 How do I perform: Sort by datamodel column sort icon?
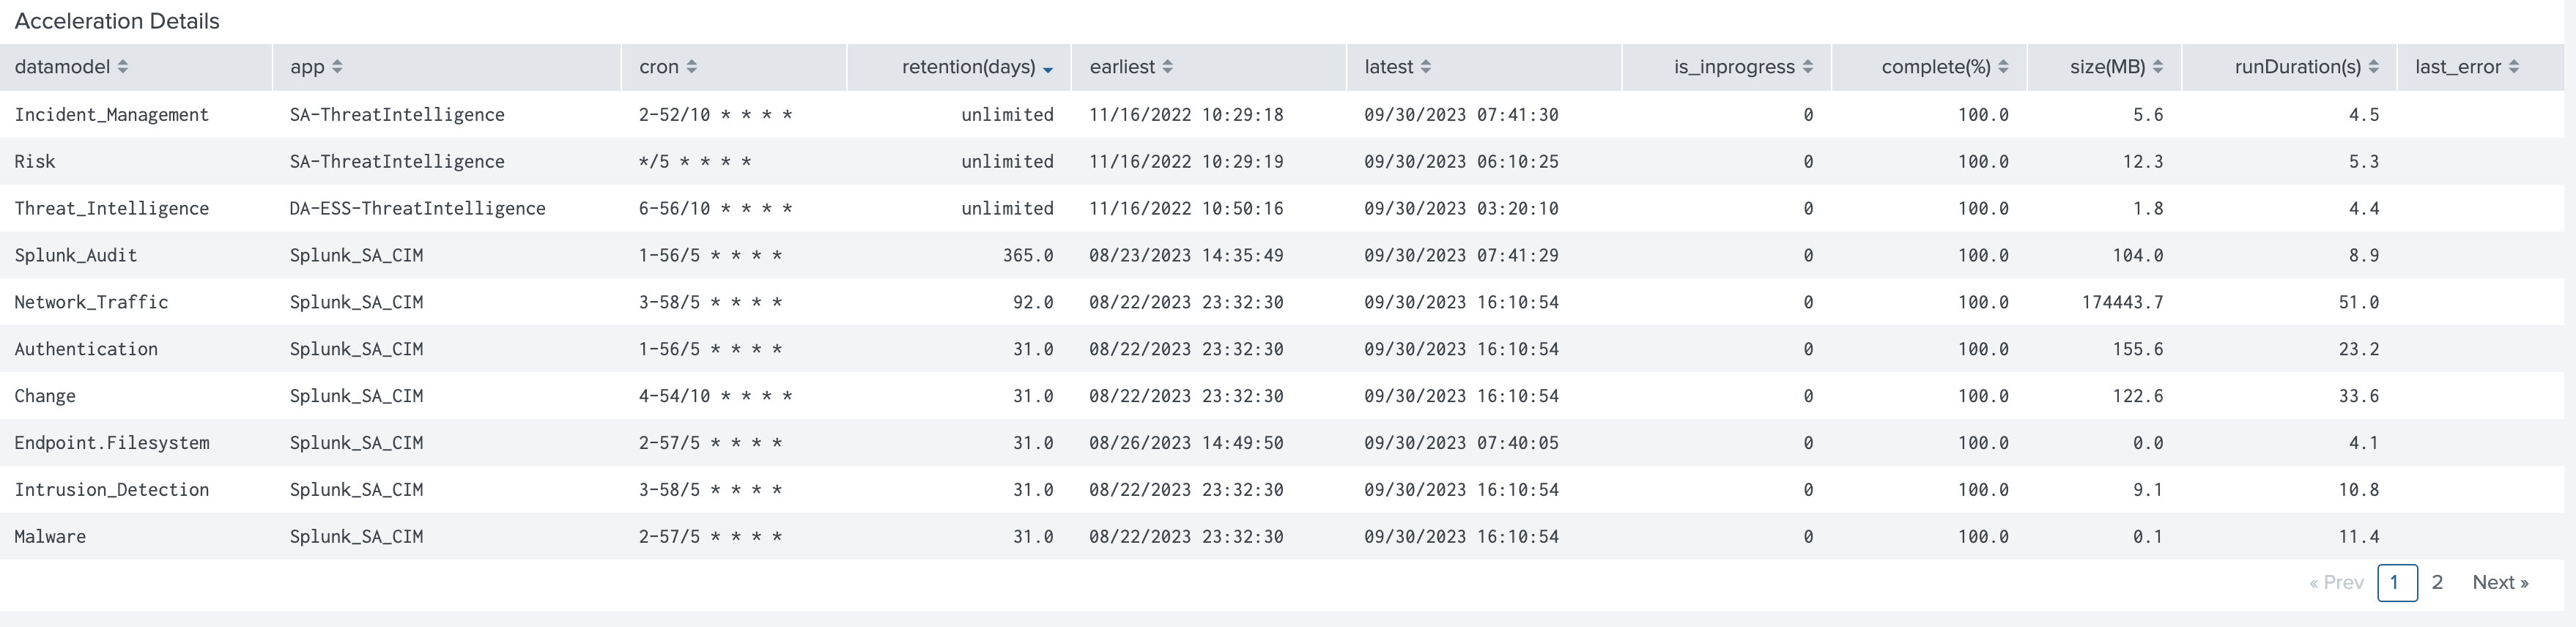[x=123, y=67]
